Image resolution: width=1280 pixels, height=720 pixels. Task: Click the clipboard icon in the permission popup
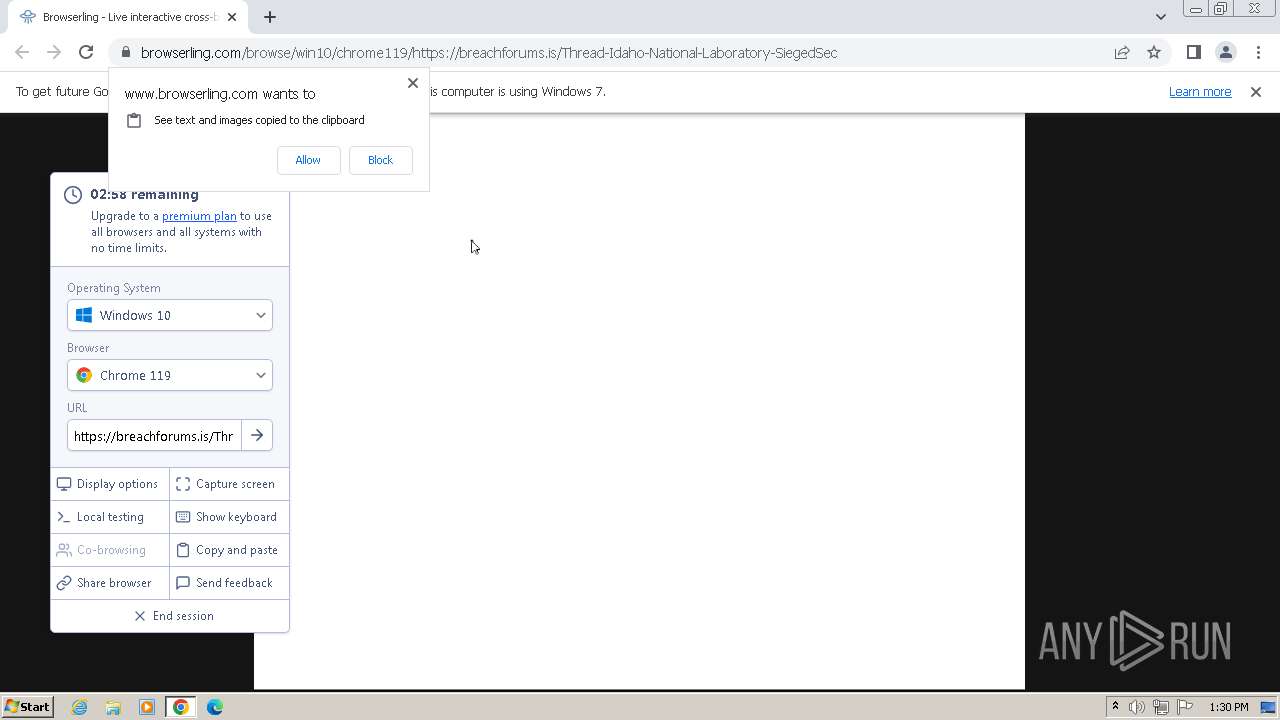coord(134,120)
